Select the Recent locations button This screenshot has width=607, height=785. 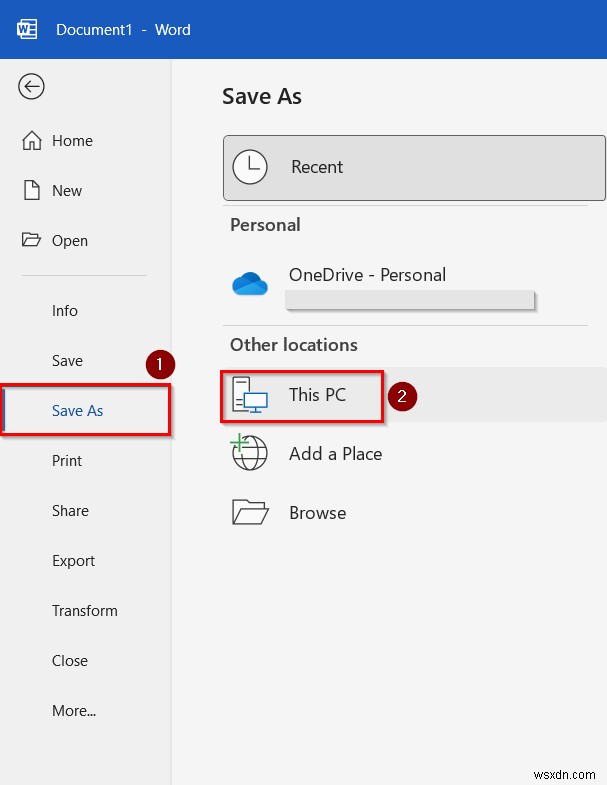[x=414, y=168]
